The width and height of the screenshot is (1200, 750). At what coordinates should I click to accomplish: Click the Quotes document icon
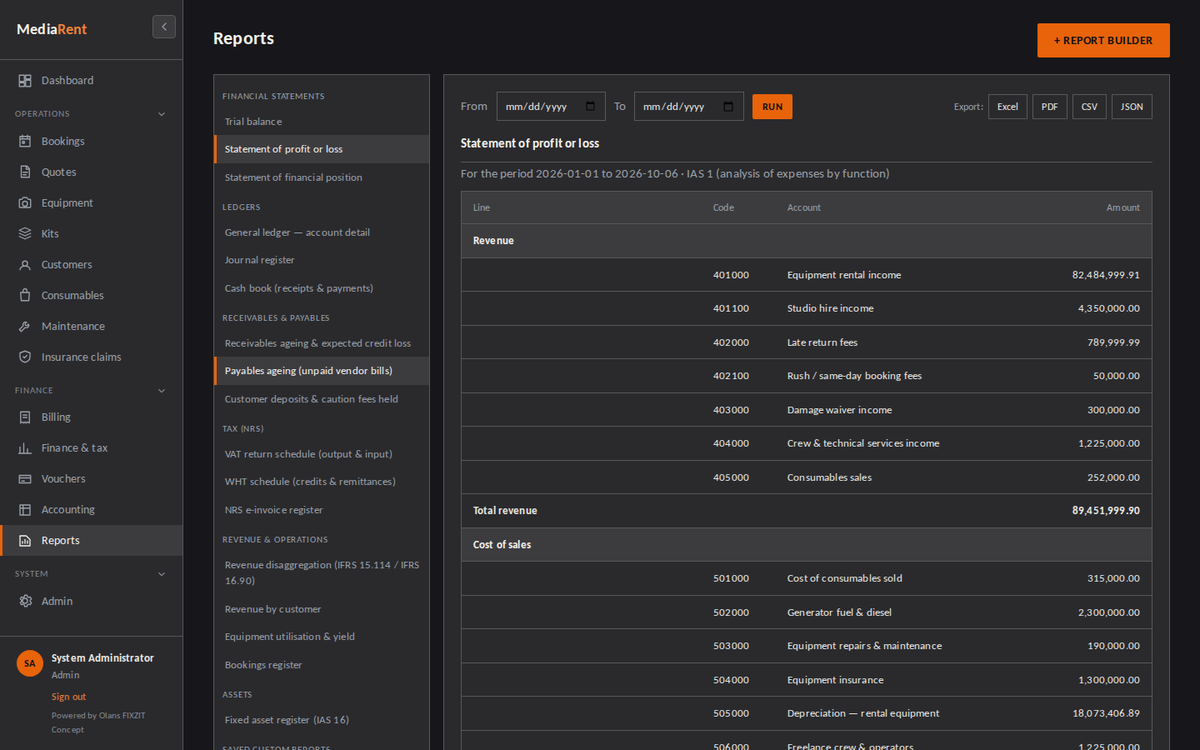tap(25, 172)
